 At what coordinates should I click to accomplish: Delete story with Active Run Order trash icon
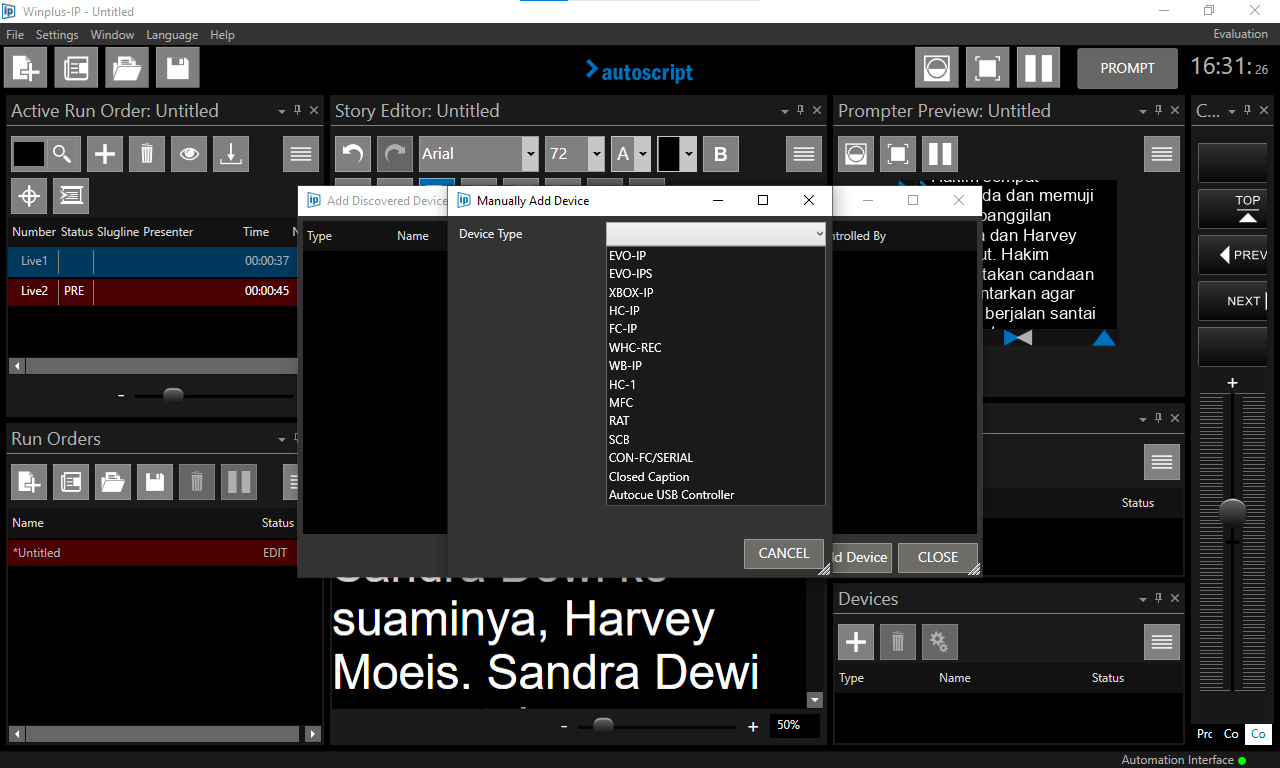pyautogui.click(x=147, y=154)
